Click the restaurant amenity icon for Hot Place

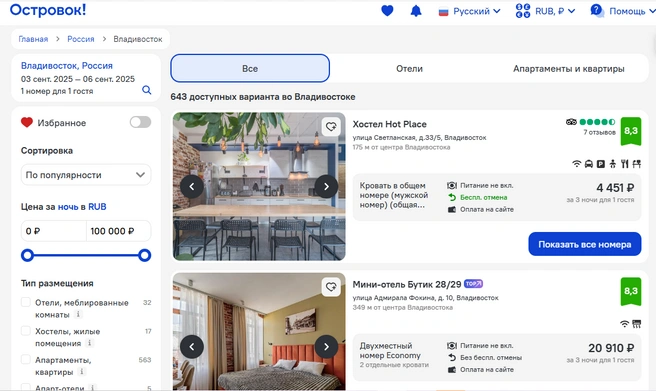(x=625, y=164)
